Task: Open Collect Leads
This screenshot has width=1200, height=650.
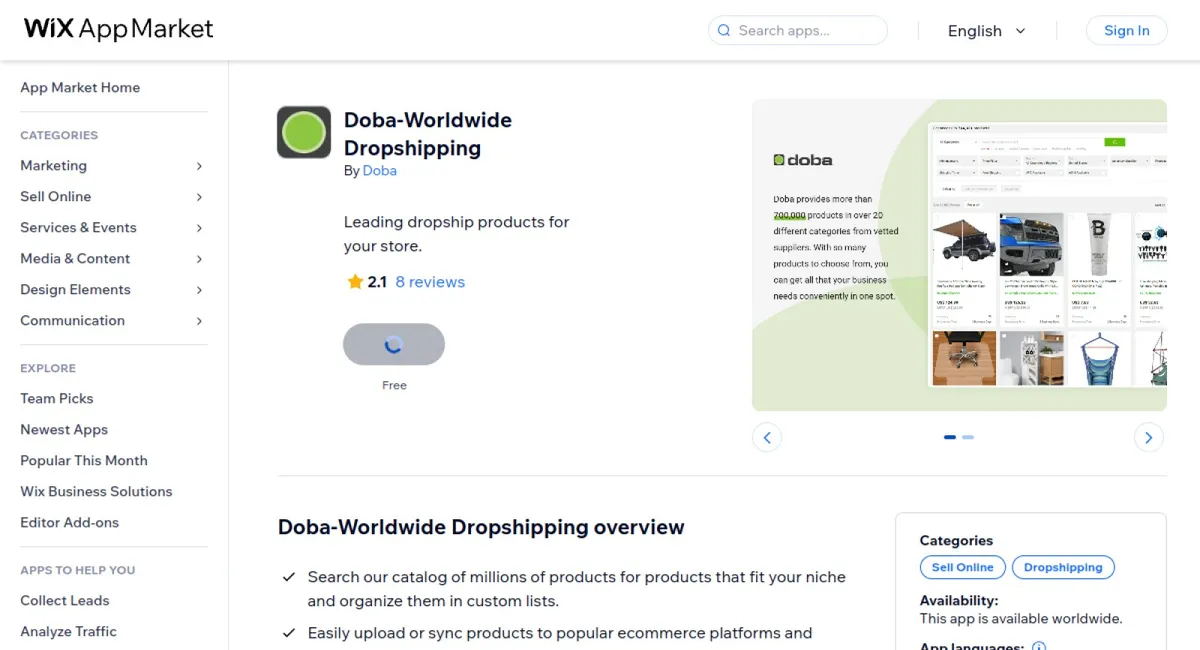Action: coord(65,600)
